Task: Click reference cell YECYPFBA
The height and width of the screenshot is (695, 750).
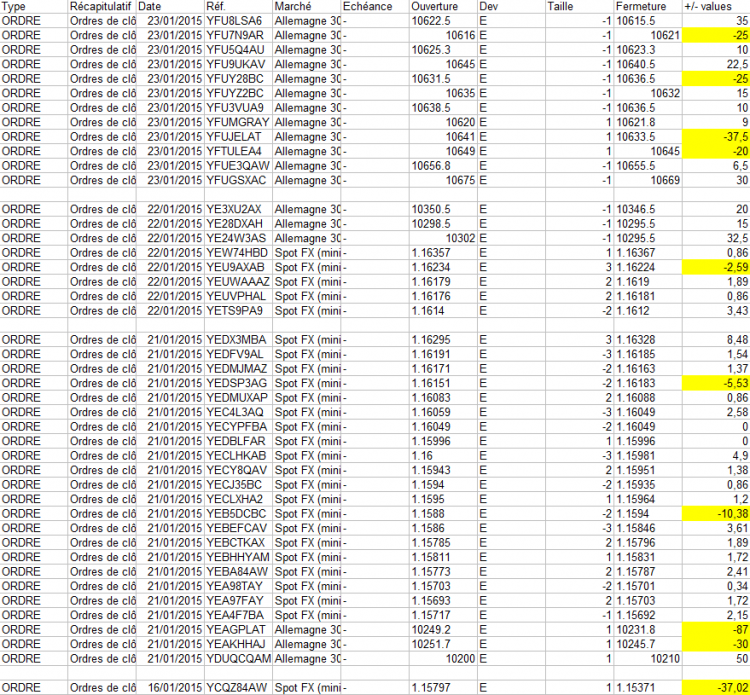Action: pos(239,427)
